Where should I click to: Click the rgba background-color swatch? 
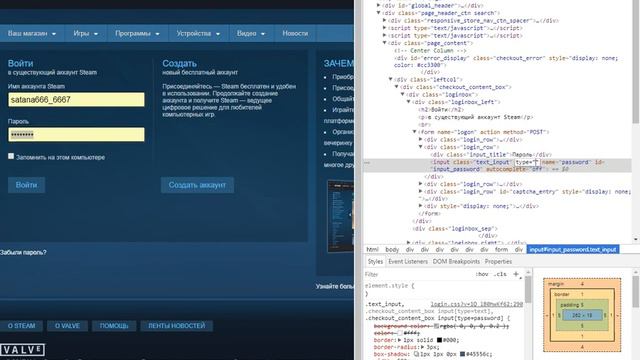pos(436,326)
